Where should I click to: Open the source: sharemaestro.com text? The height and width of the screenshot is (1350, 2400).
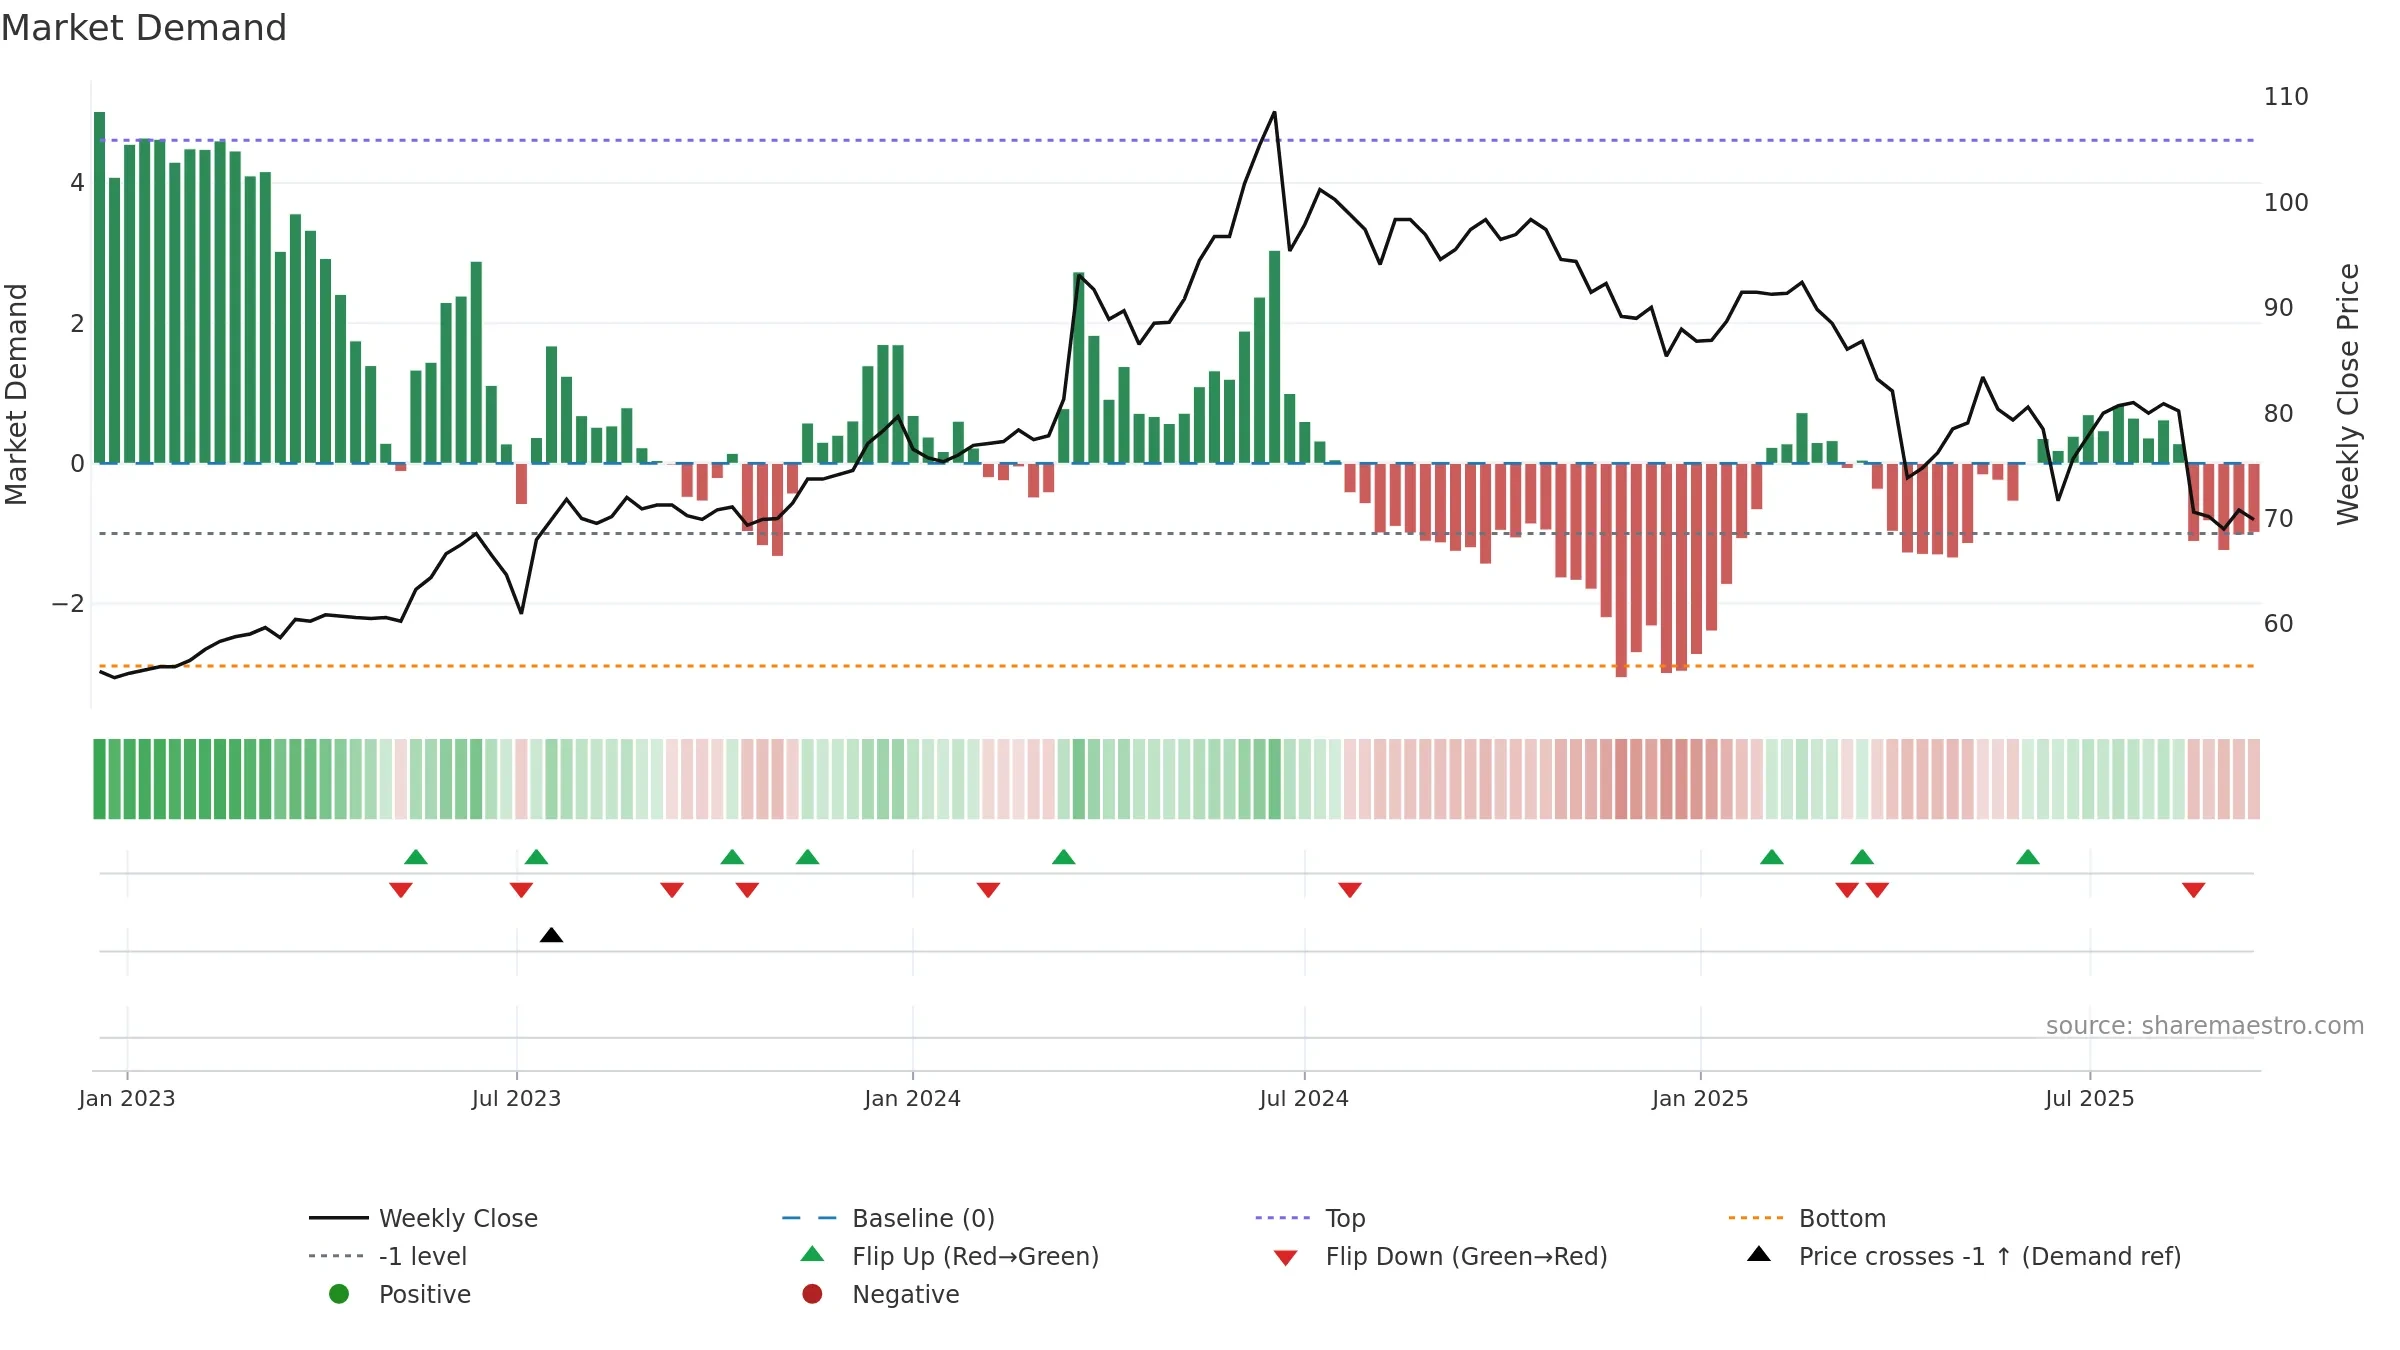tap(2204, 1025)
